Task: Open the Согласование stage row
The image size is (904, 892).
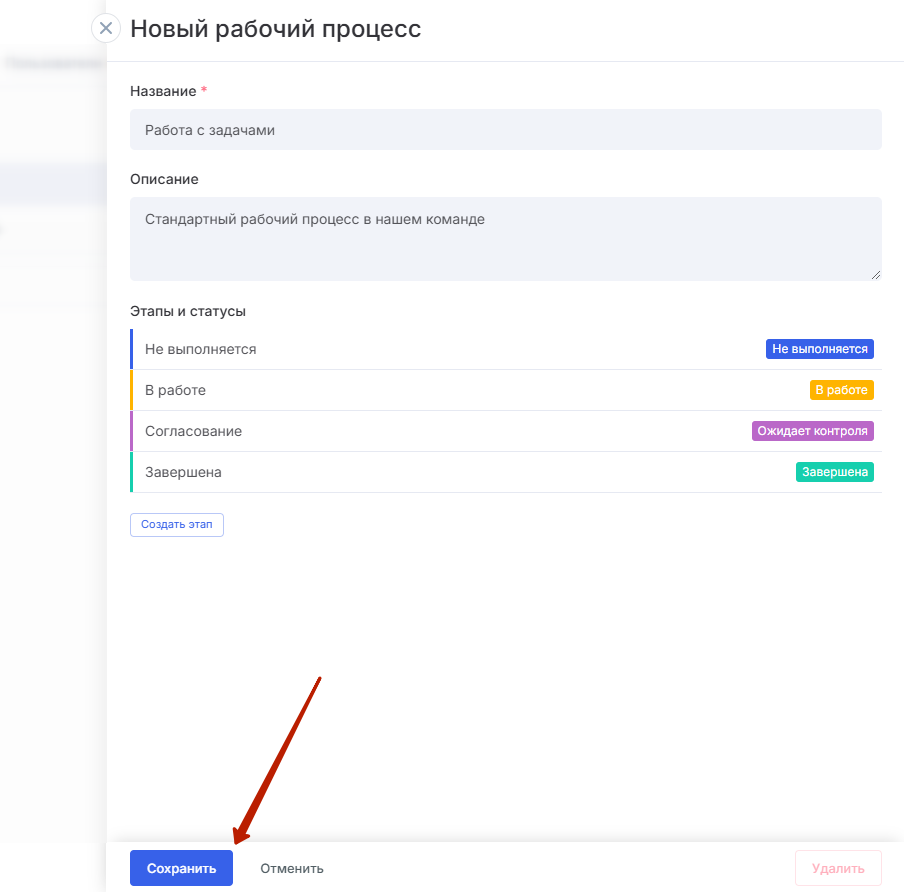Action: coord(506,431)
